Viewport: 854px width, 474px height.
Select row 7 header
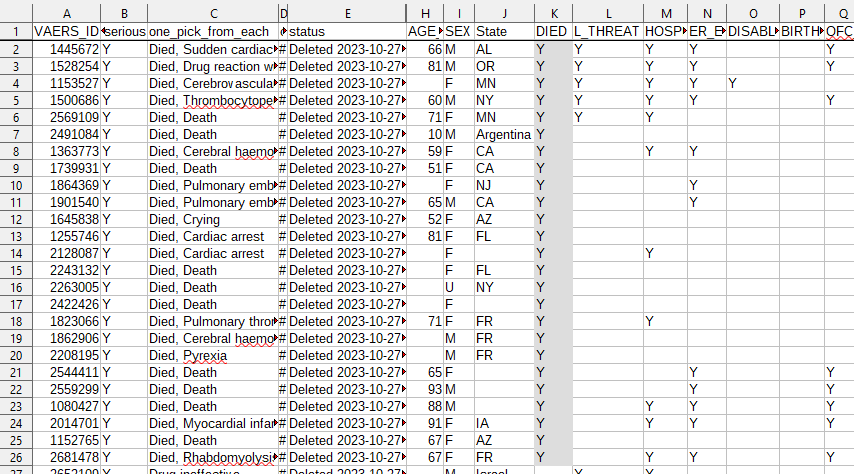coord(16,135)
